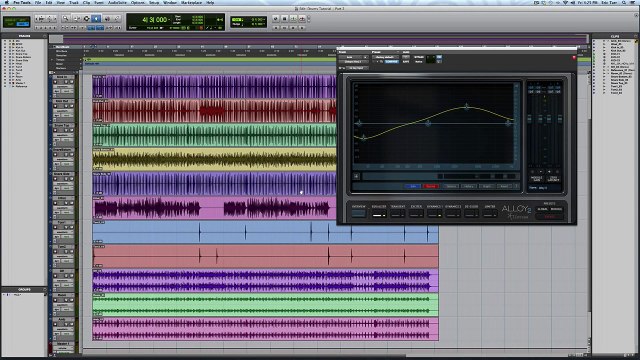Select the Zoomer tool in toolbar
The width and height of the screenshot is (640, 360).
click(x=65, y=19)
